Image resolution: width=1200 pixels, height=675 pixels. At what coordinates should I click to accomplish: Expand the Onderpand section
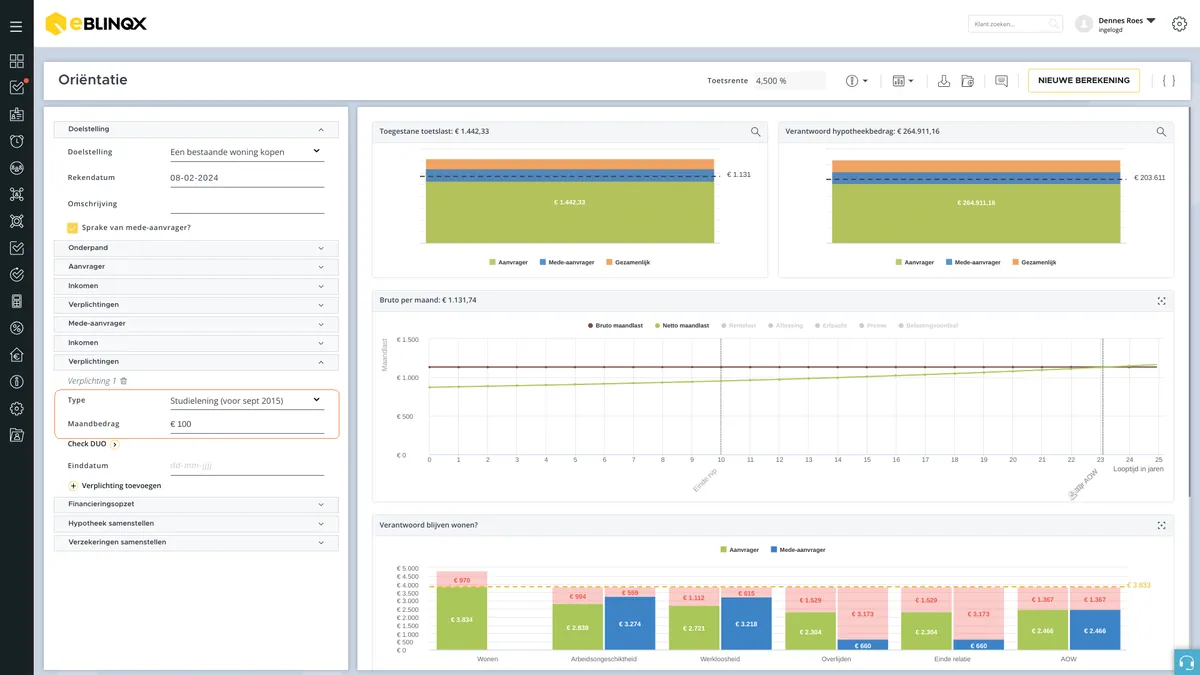196,248
